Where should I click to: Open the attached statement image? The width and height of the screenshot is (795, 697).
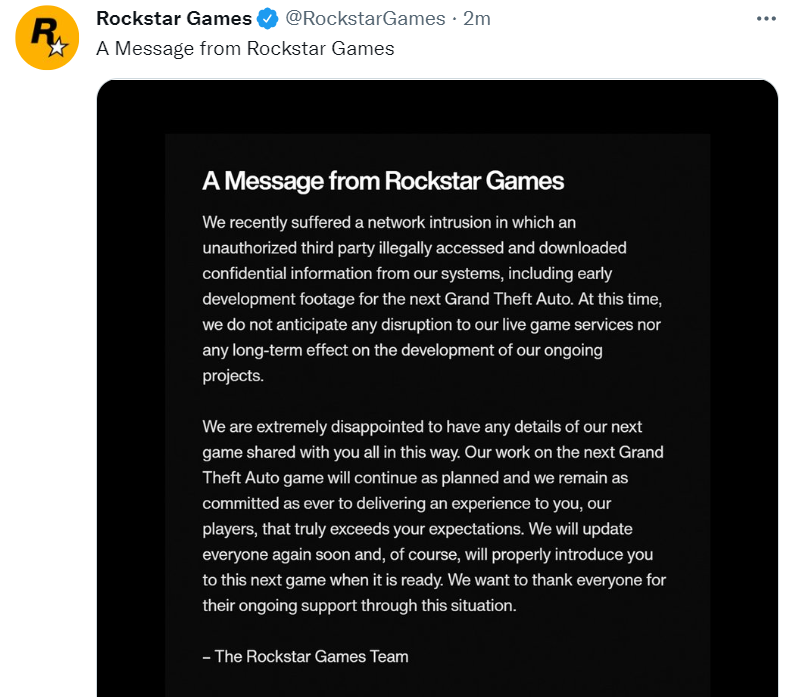(437, 388)
